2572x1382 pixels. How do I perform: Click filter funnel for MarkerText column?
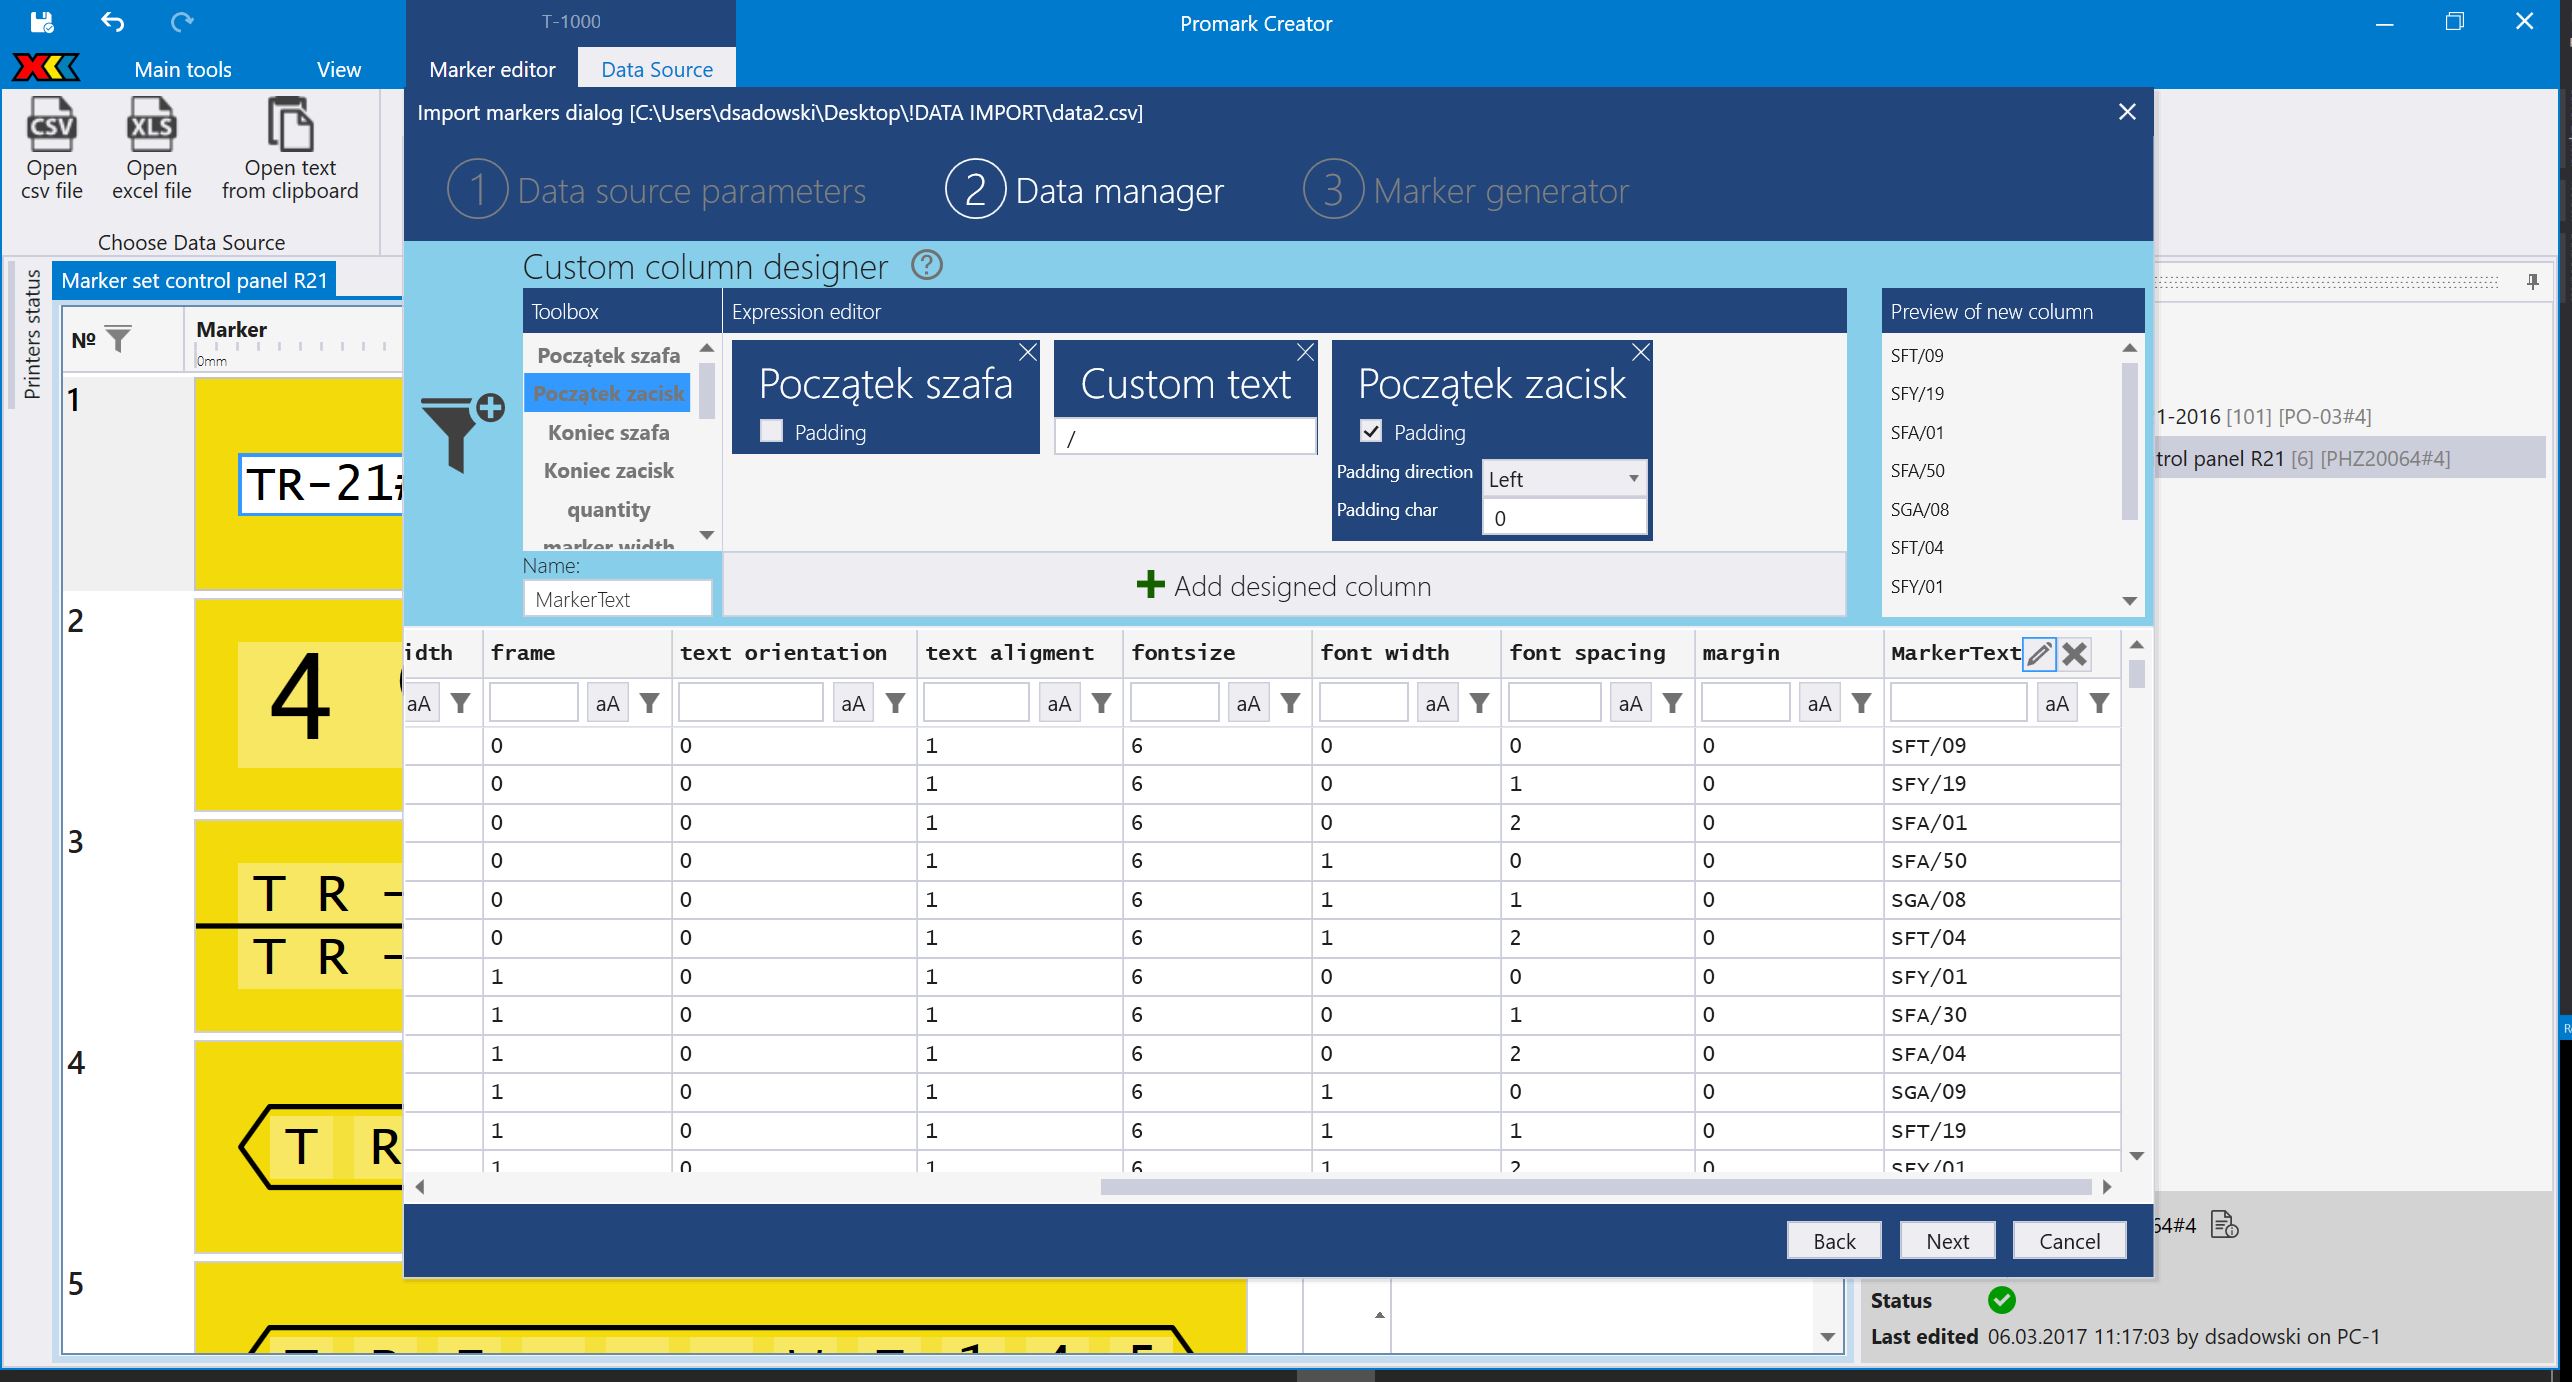click(x=2100, y=704)
